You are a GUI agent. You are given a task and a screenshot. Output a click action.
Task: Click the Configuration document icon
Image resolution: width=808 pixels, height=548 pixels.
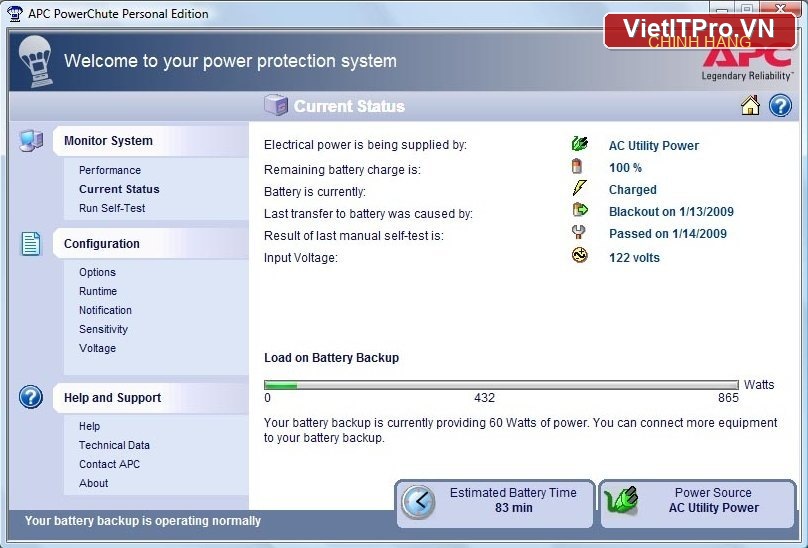31,243
